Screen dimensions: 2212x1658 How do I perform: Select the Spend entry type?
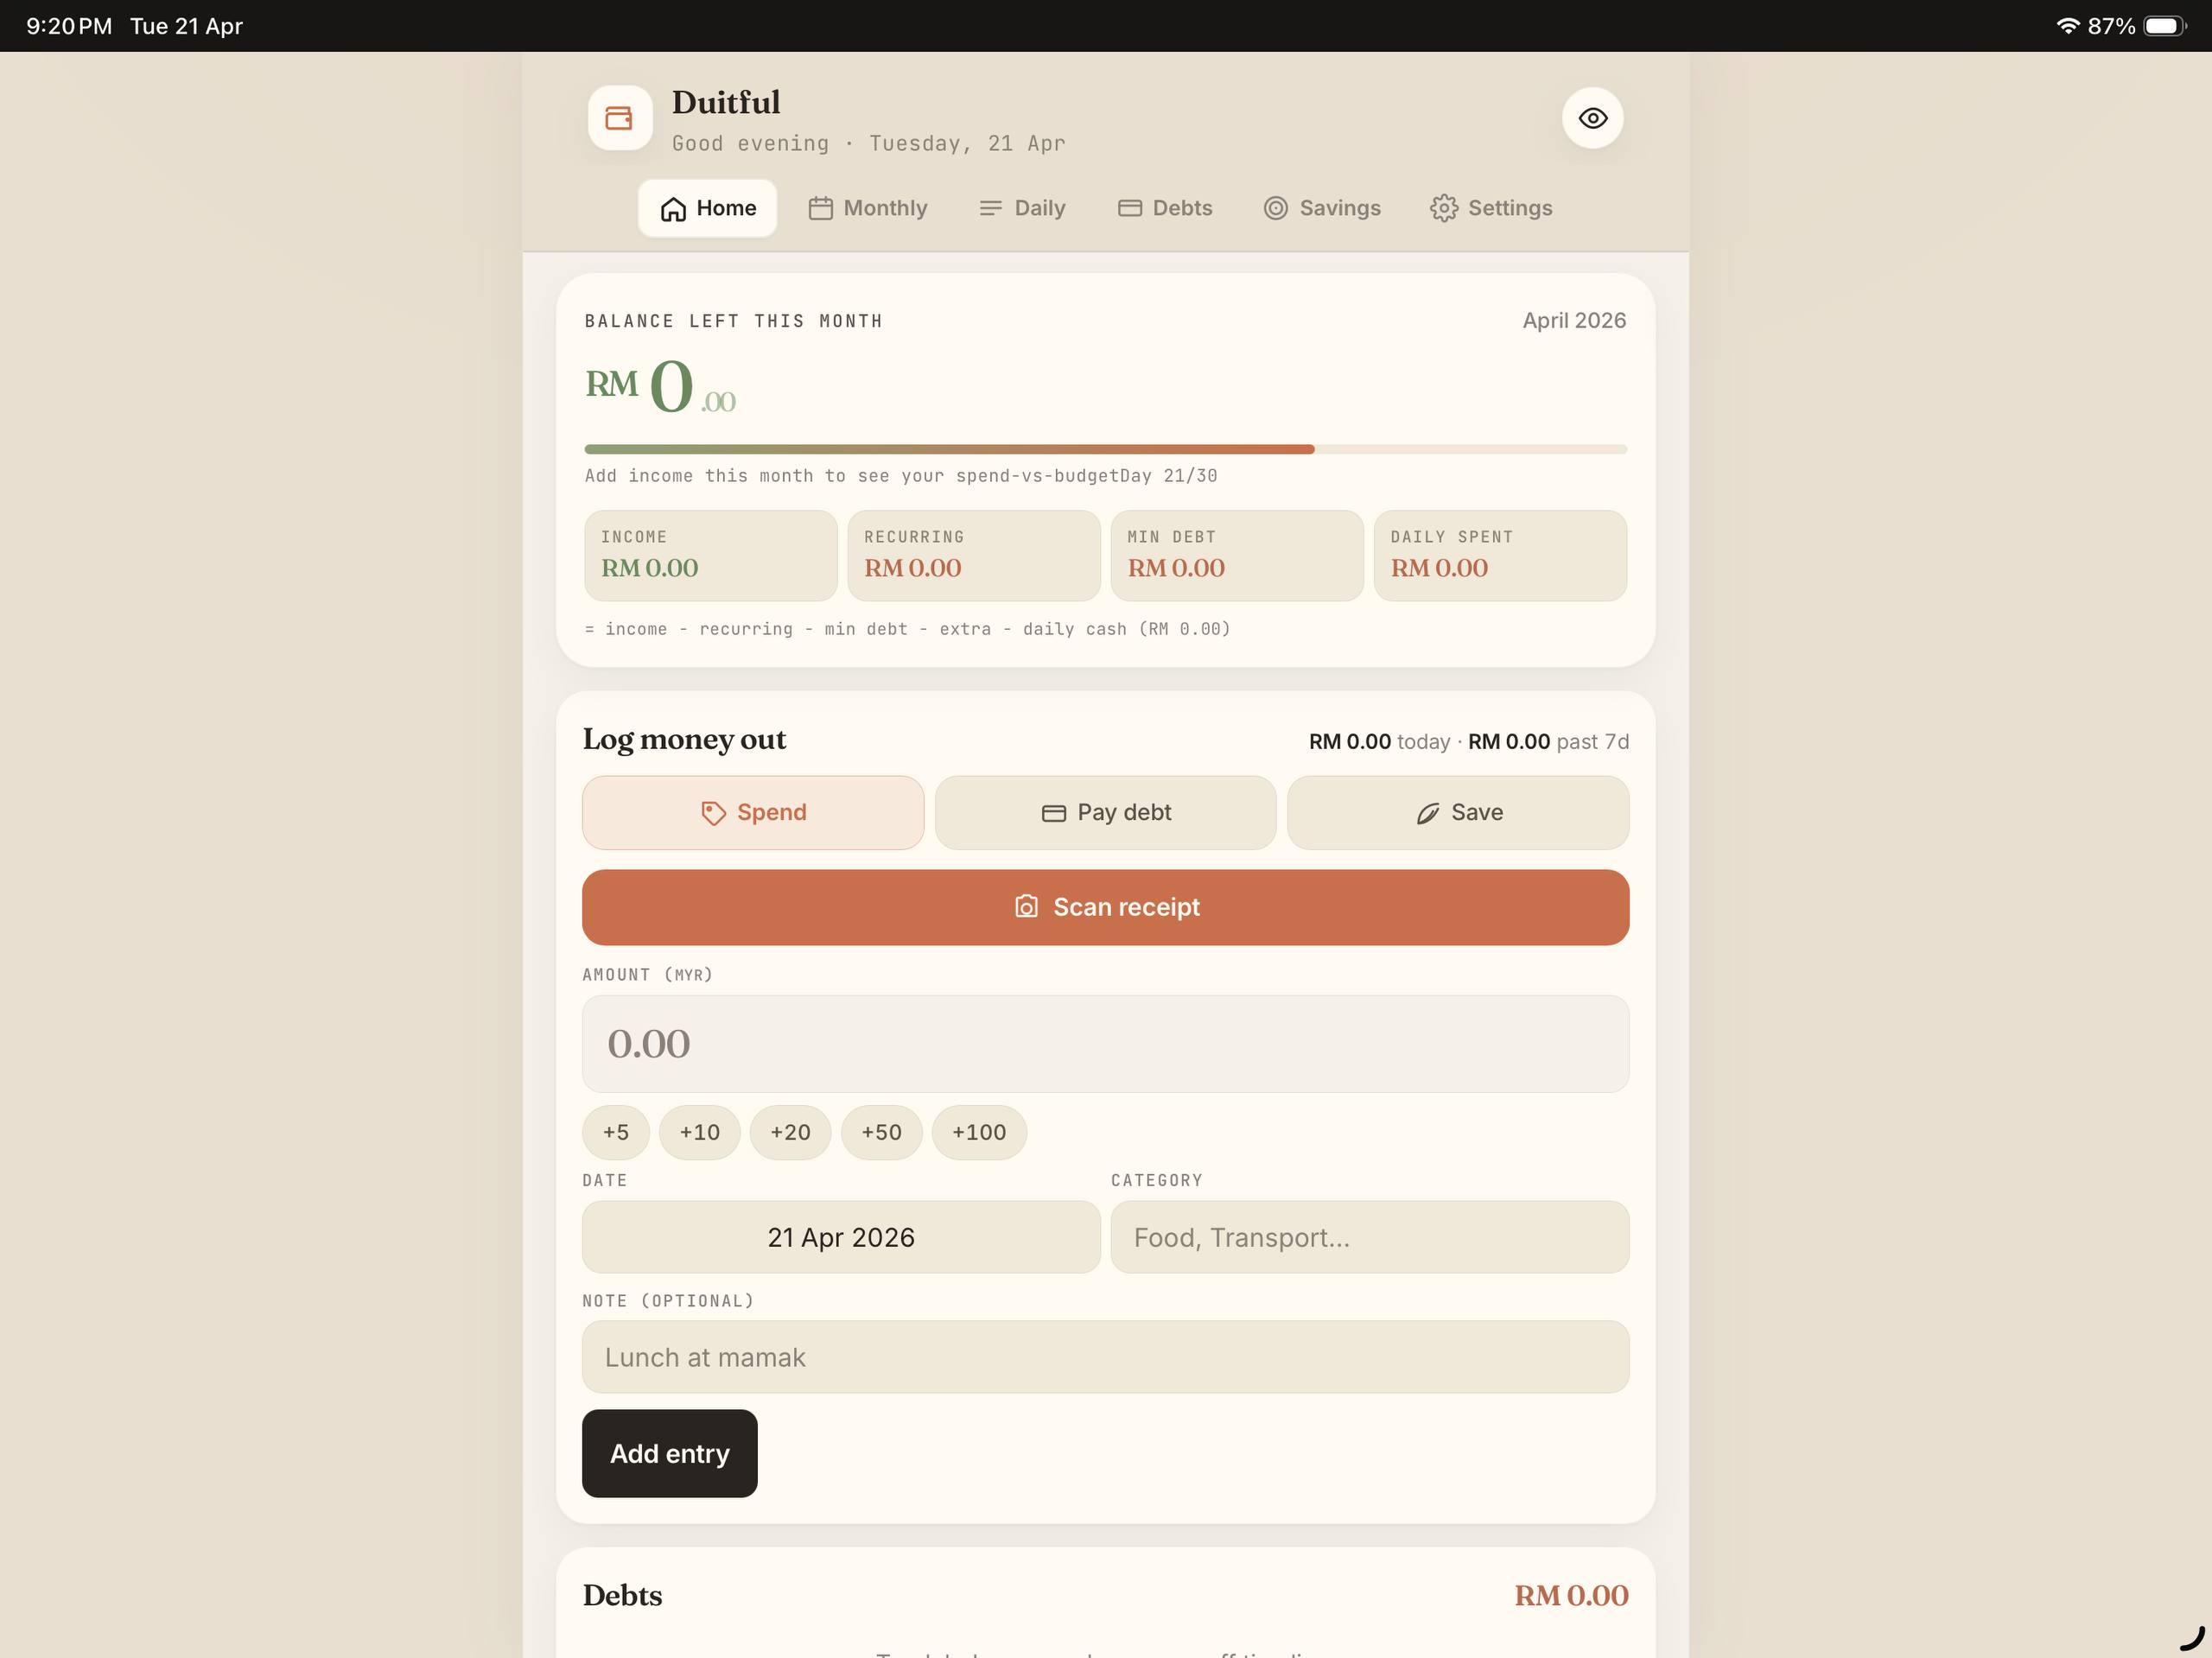pyautogui.click(x=752, y=812)
